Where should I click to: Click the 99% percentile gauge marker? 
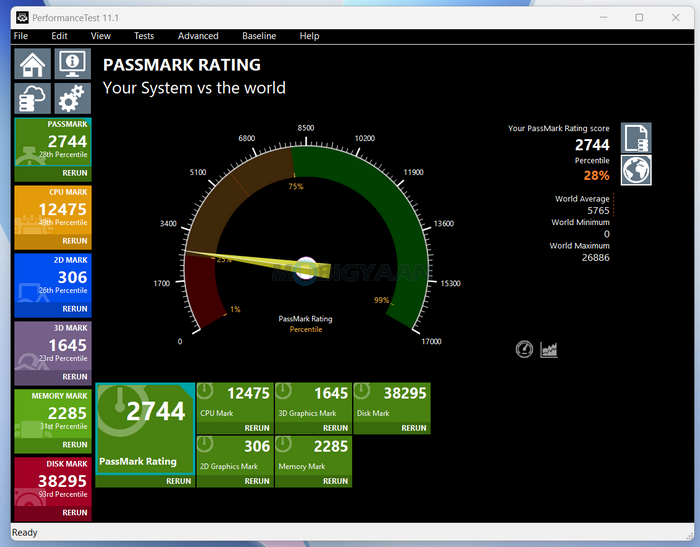point(382,300)
